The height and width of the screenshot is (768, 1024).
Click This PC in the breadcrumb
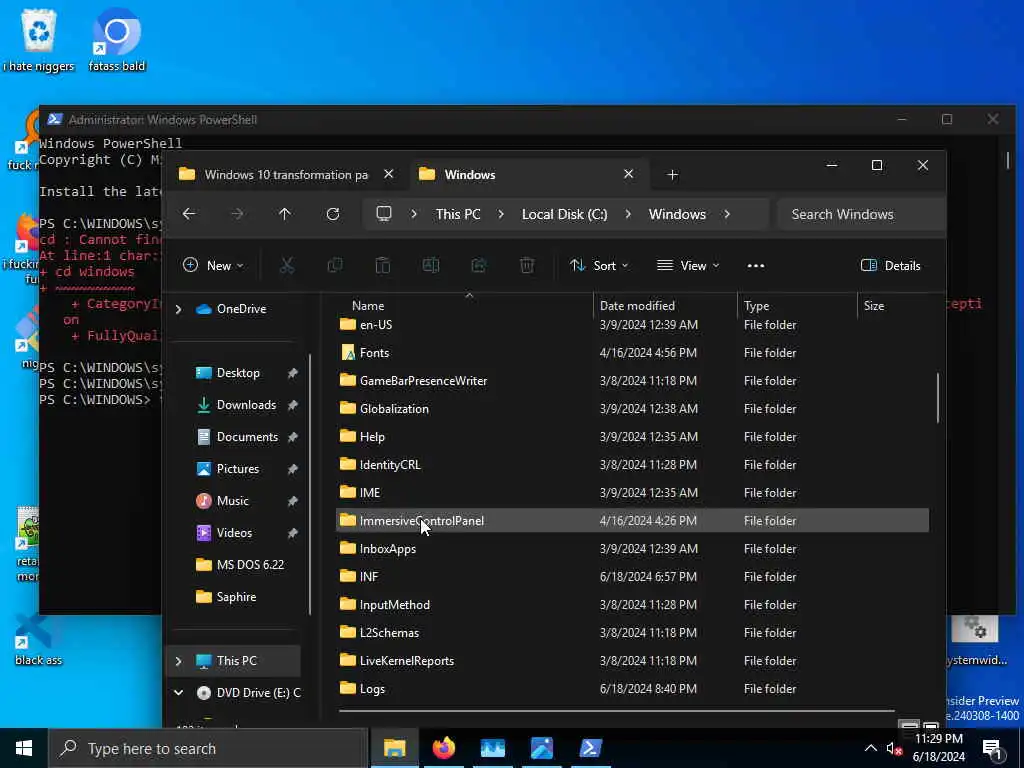click(458, 214)
